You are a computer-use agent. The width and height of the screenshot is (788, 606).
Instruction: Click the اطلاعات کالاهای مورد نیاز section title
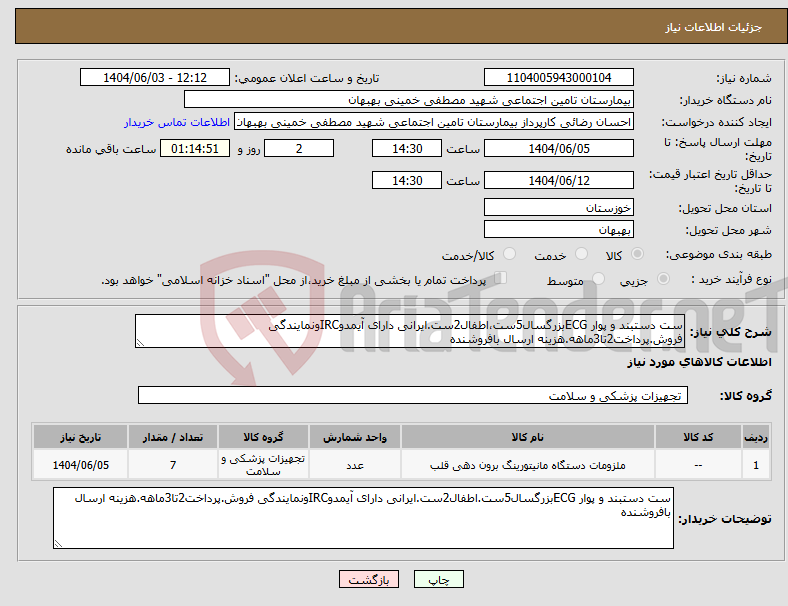(699, 362)
